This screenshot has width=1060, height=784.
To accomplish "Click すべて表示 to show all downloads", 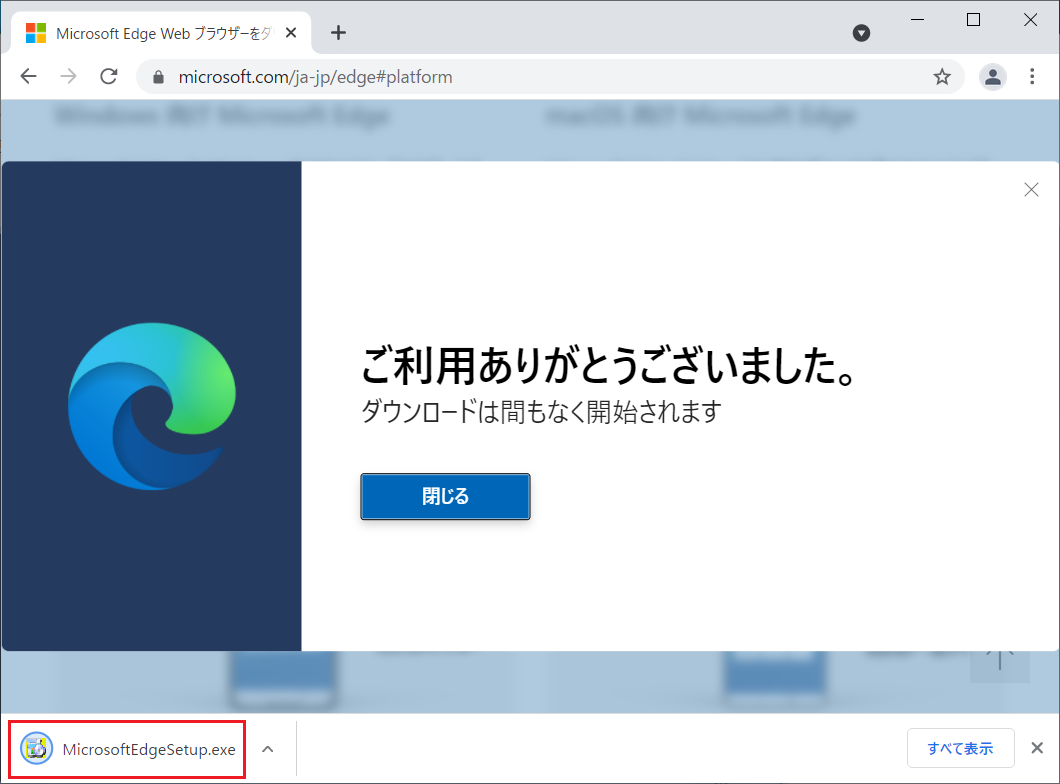I will pos(960,748).
